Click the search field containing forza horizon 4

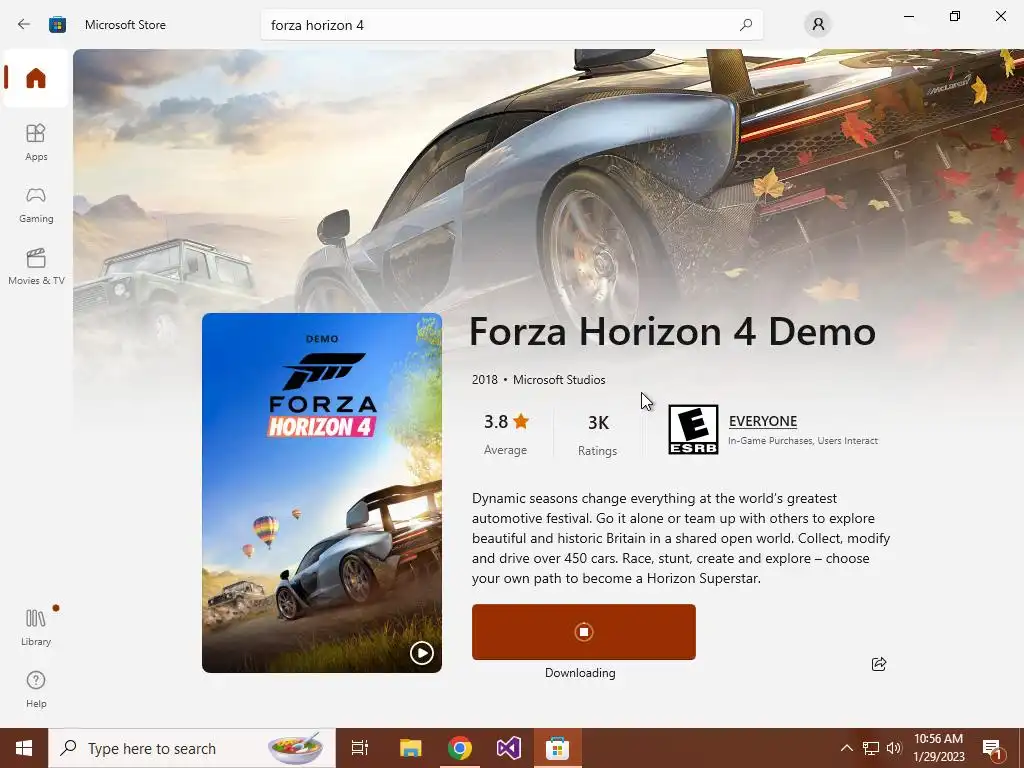click(511, 25)
